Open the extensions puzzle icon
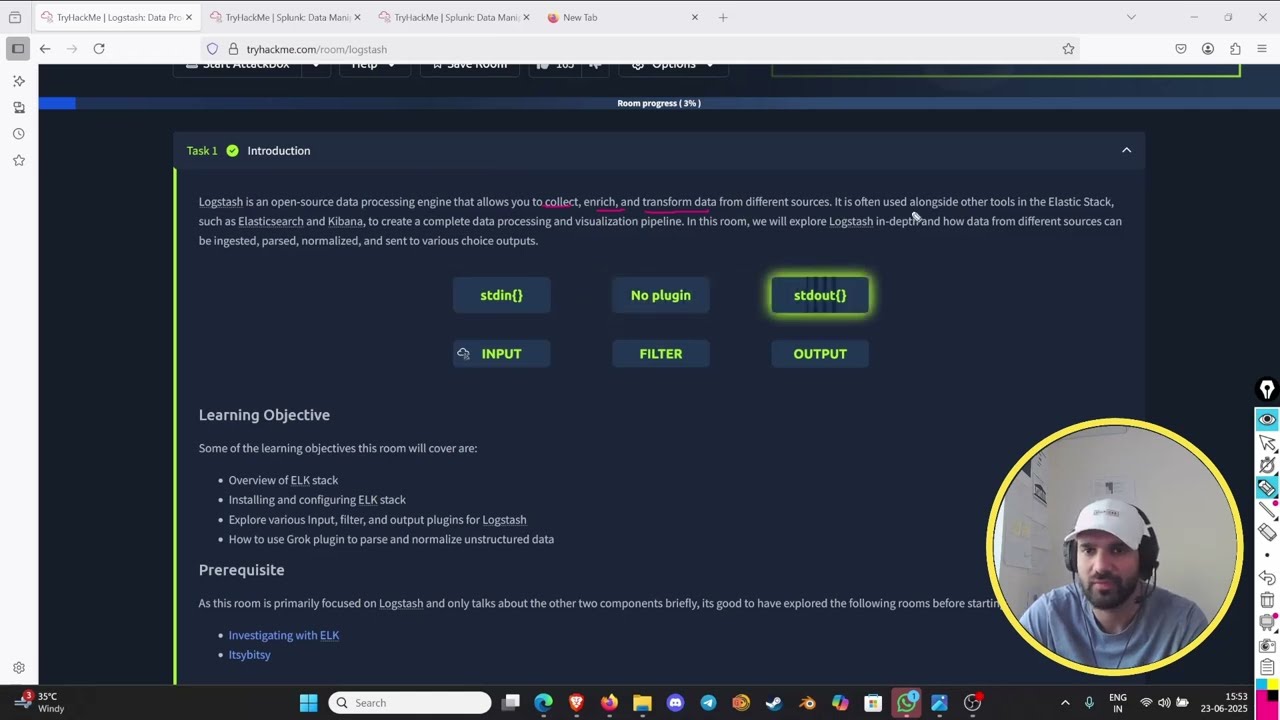This screenshot has width=1280, height=720. 1235,48
